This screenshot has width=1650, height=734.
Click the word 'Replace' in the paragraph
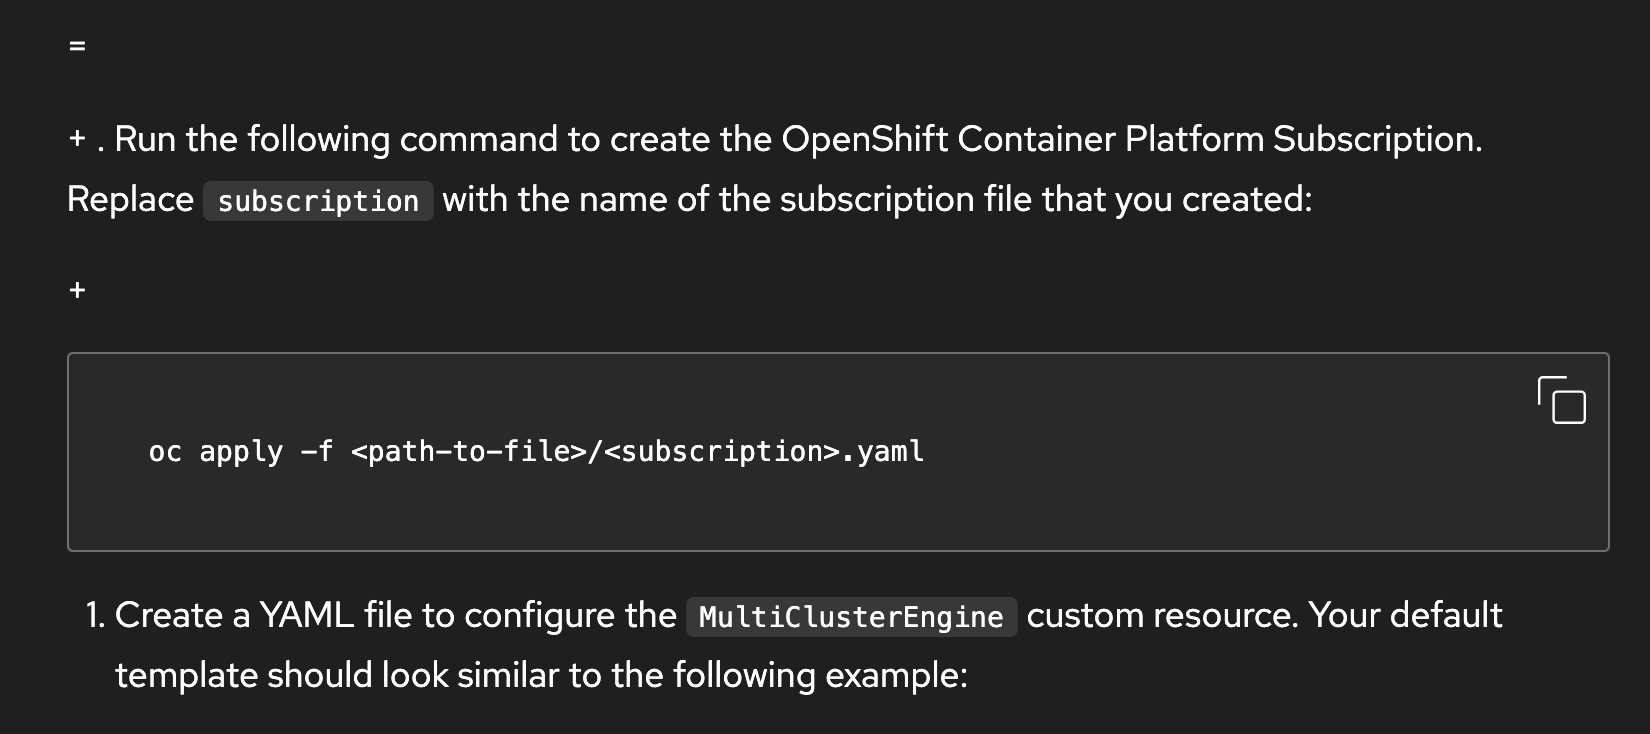(x=130, y=200)
